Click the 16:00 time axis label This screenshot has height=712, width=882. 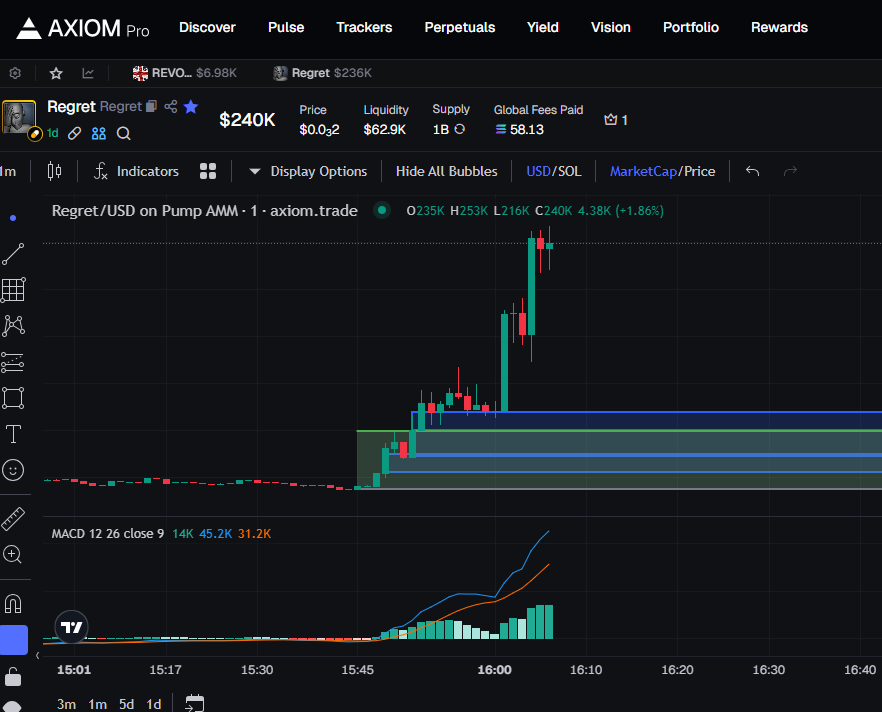coord(494,670)
